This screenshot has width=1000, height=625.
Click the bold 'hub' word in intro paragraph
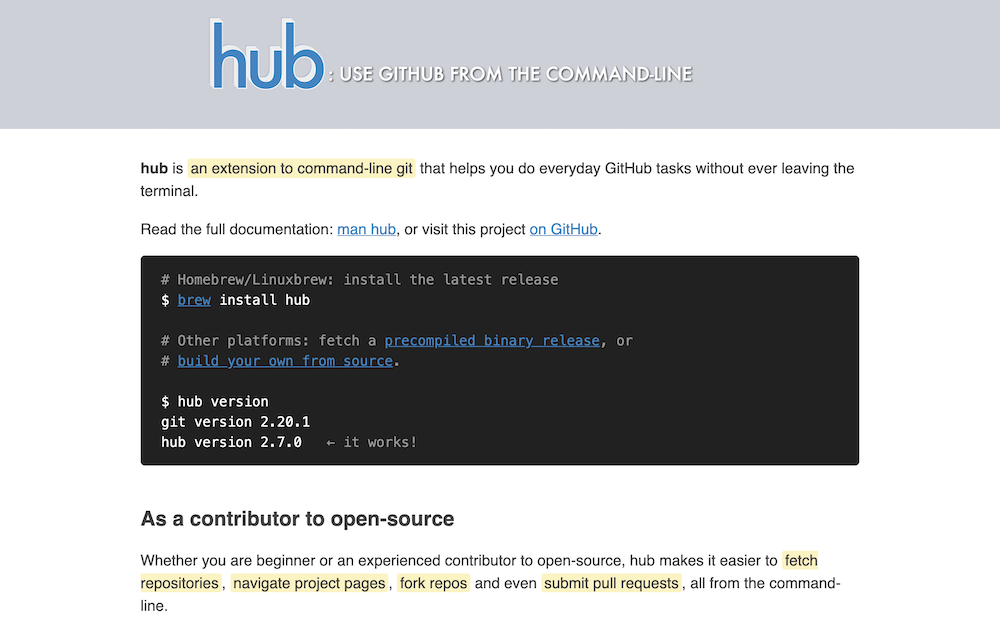(x=154, y=168)
